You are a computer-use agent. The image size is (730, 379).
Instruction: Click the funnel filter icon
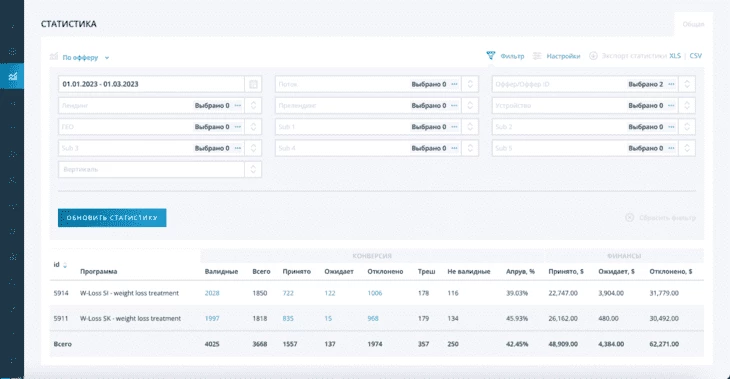(x=490, y=55)
